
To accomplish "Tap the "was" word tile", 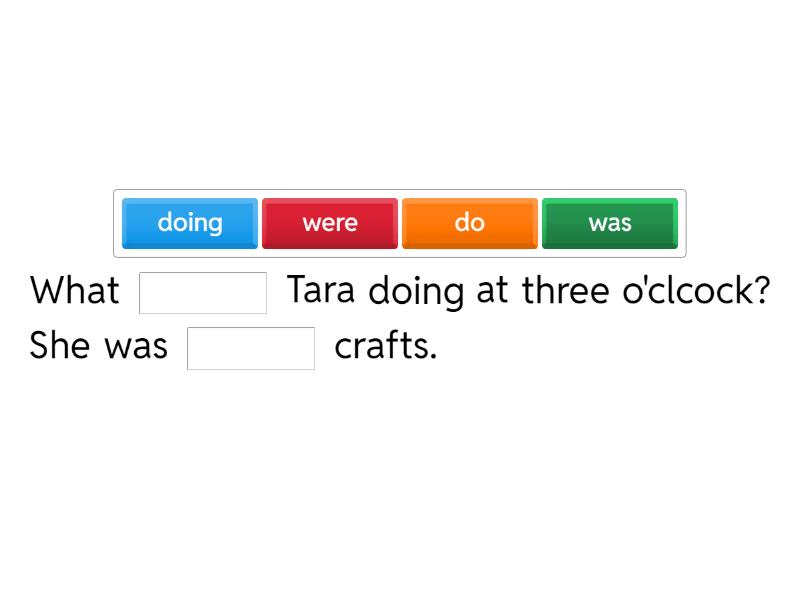I will coord(610,223).
